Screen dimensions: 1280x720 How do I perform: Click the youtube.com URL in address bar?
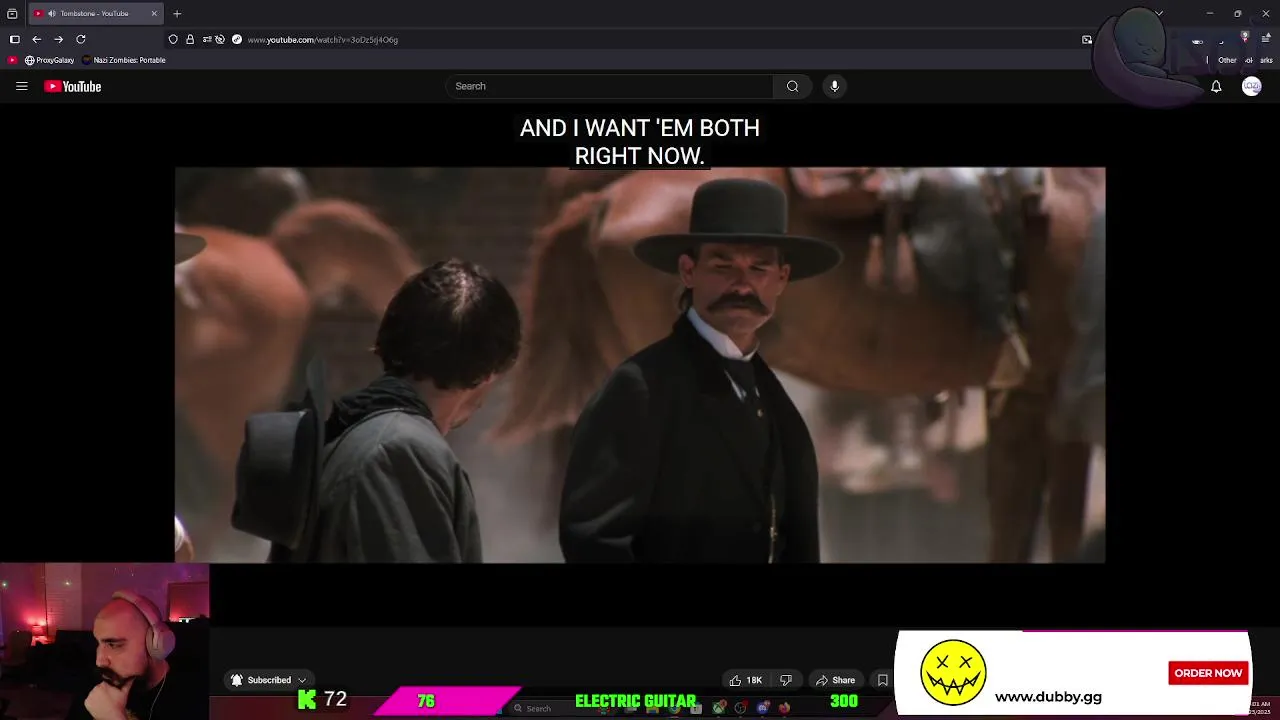(x=323, y=40)
